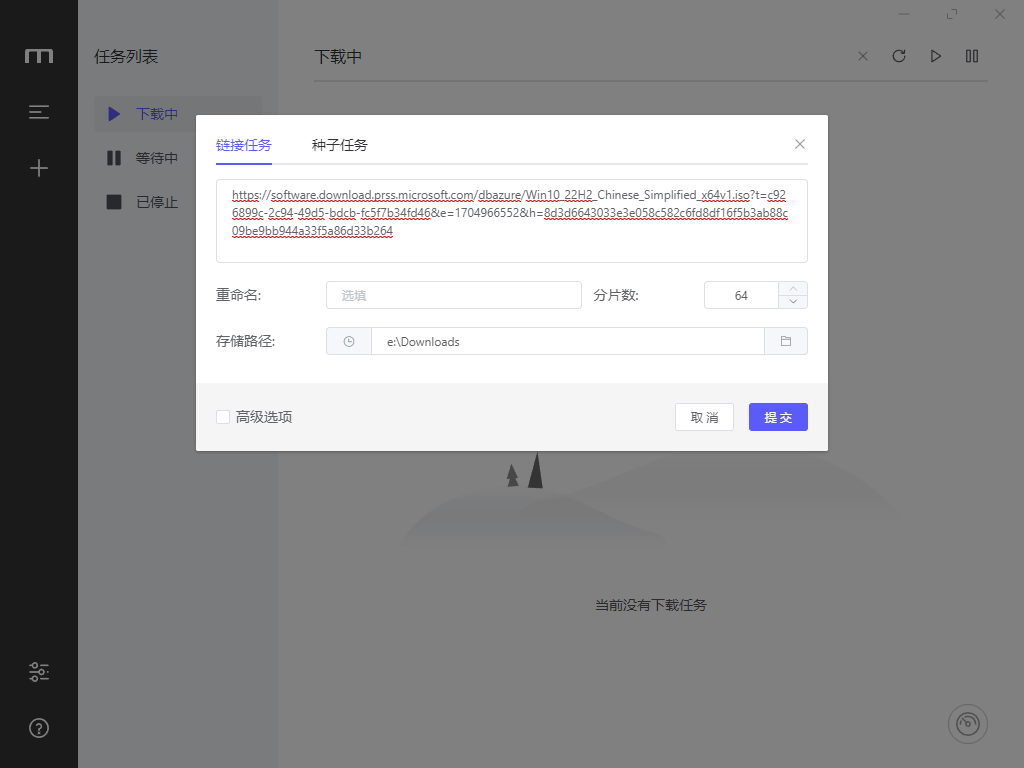Increase the 分片数 value with up arrow

click(793, 288)
